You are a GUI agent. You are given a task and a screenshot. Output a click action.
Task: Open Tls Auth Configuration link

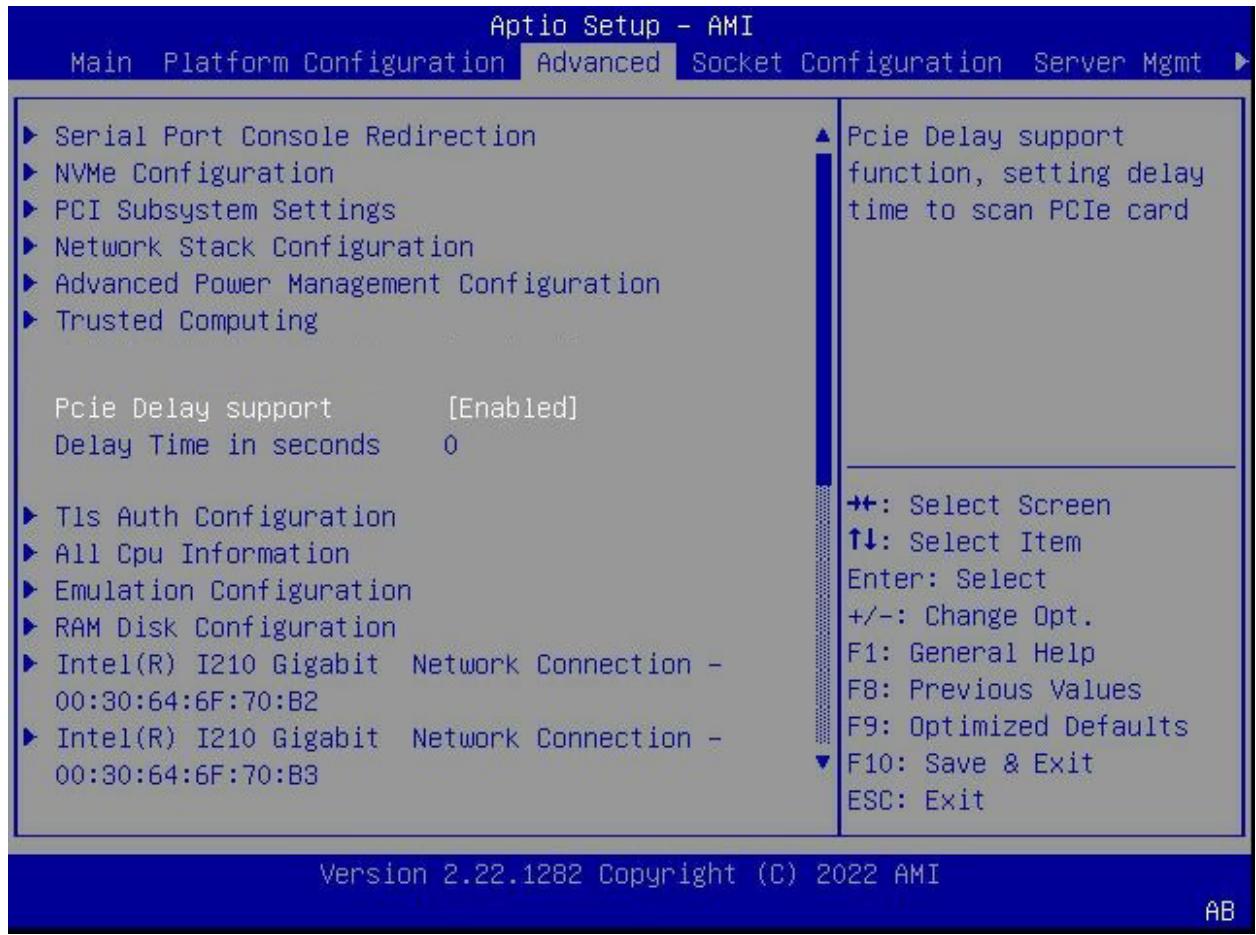point(225,517)
